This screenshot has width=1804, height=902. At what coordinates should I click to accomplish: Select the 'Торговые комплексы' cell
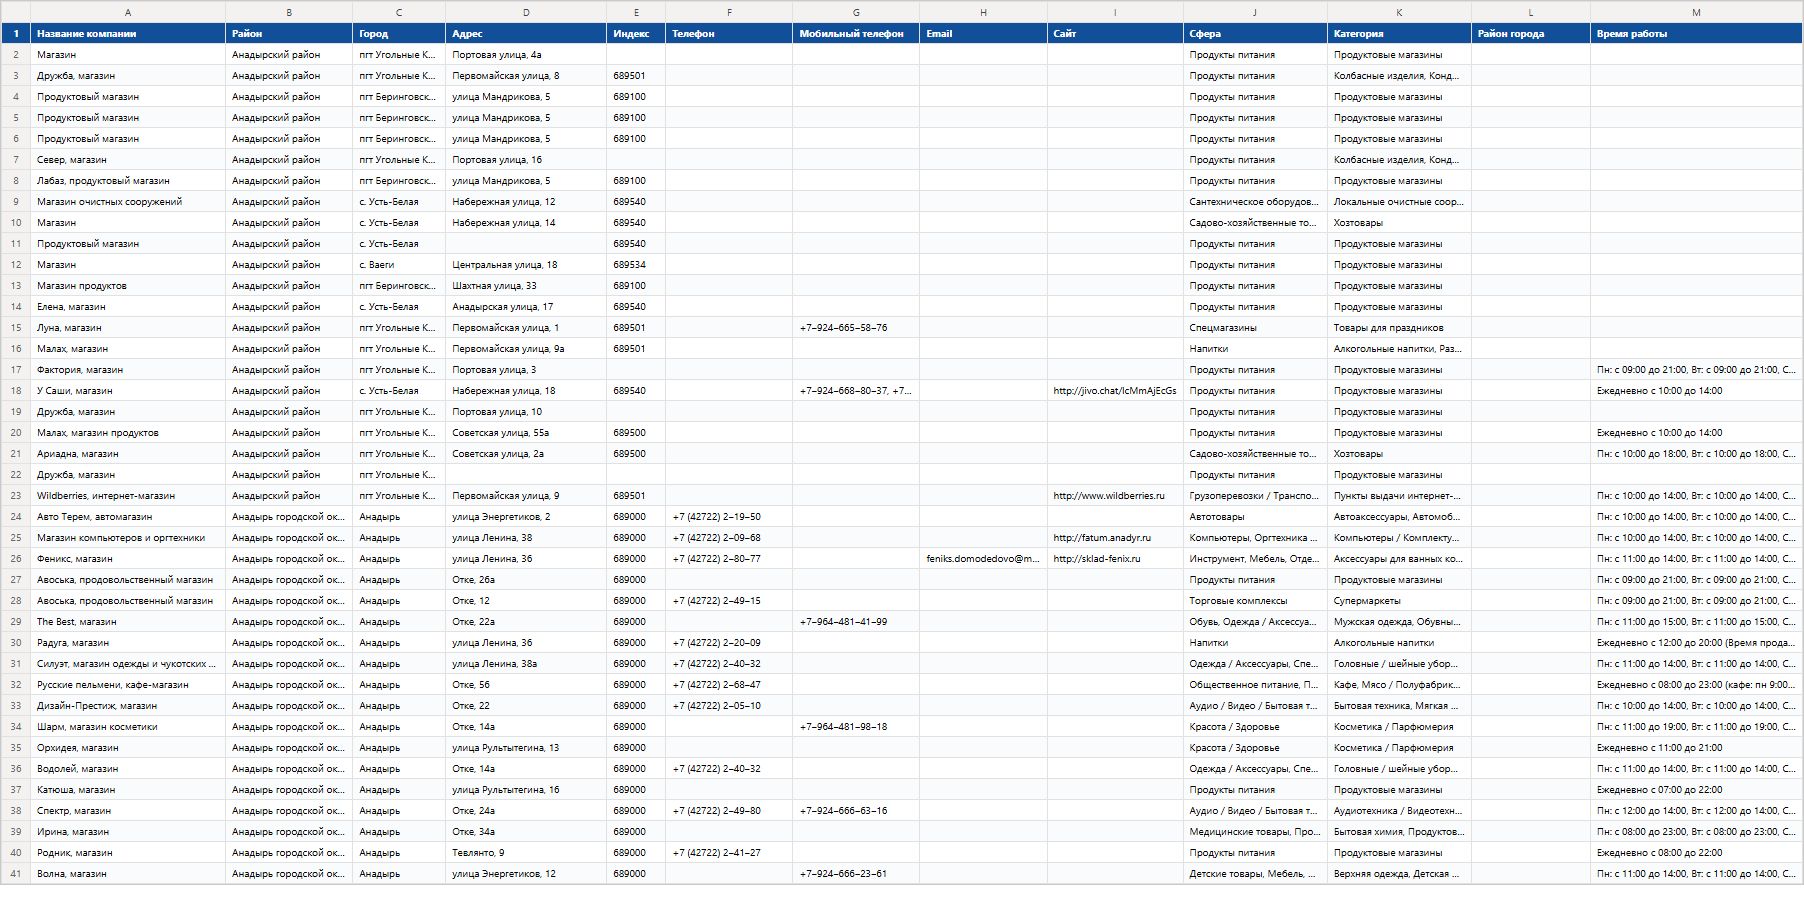coord(1255,601)
